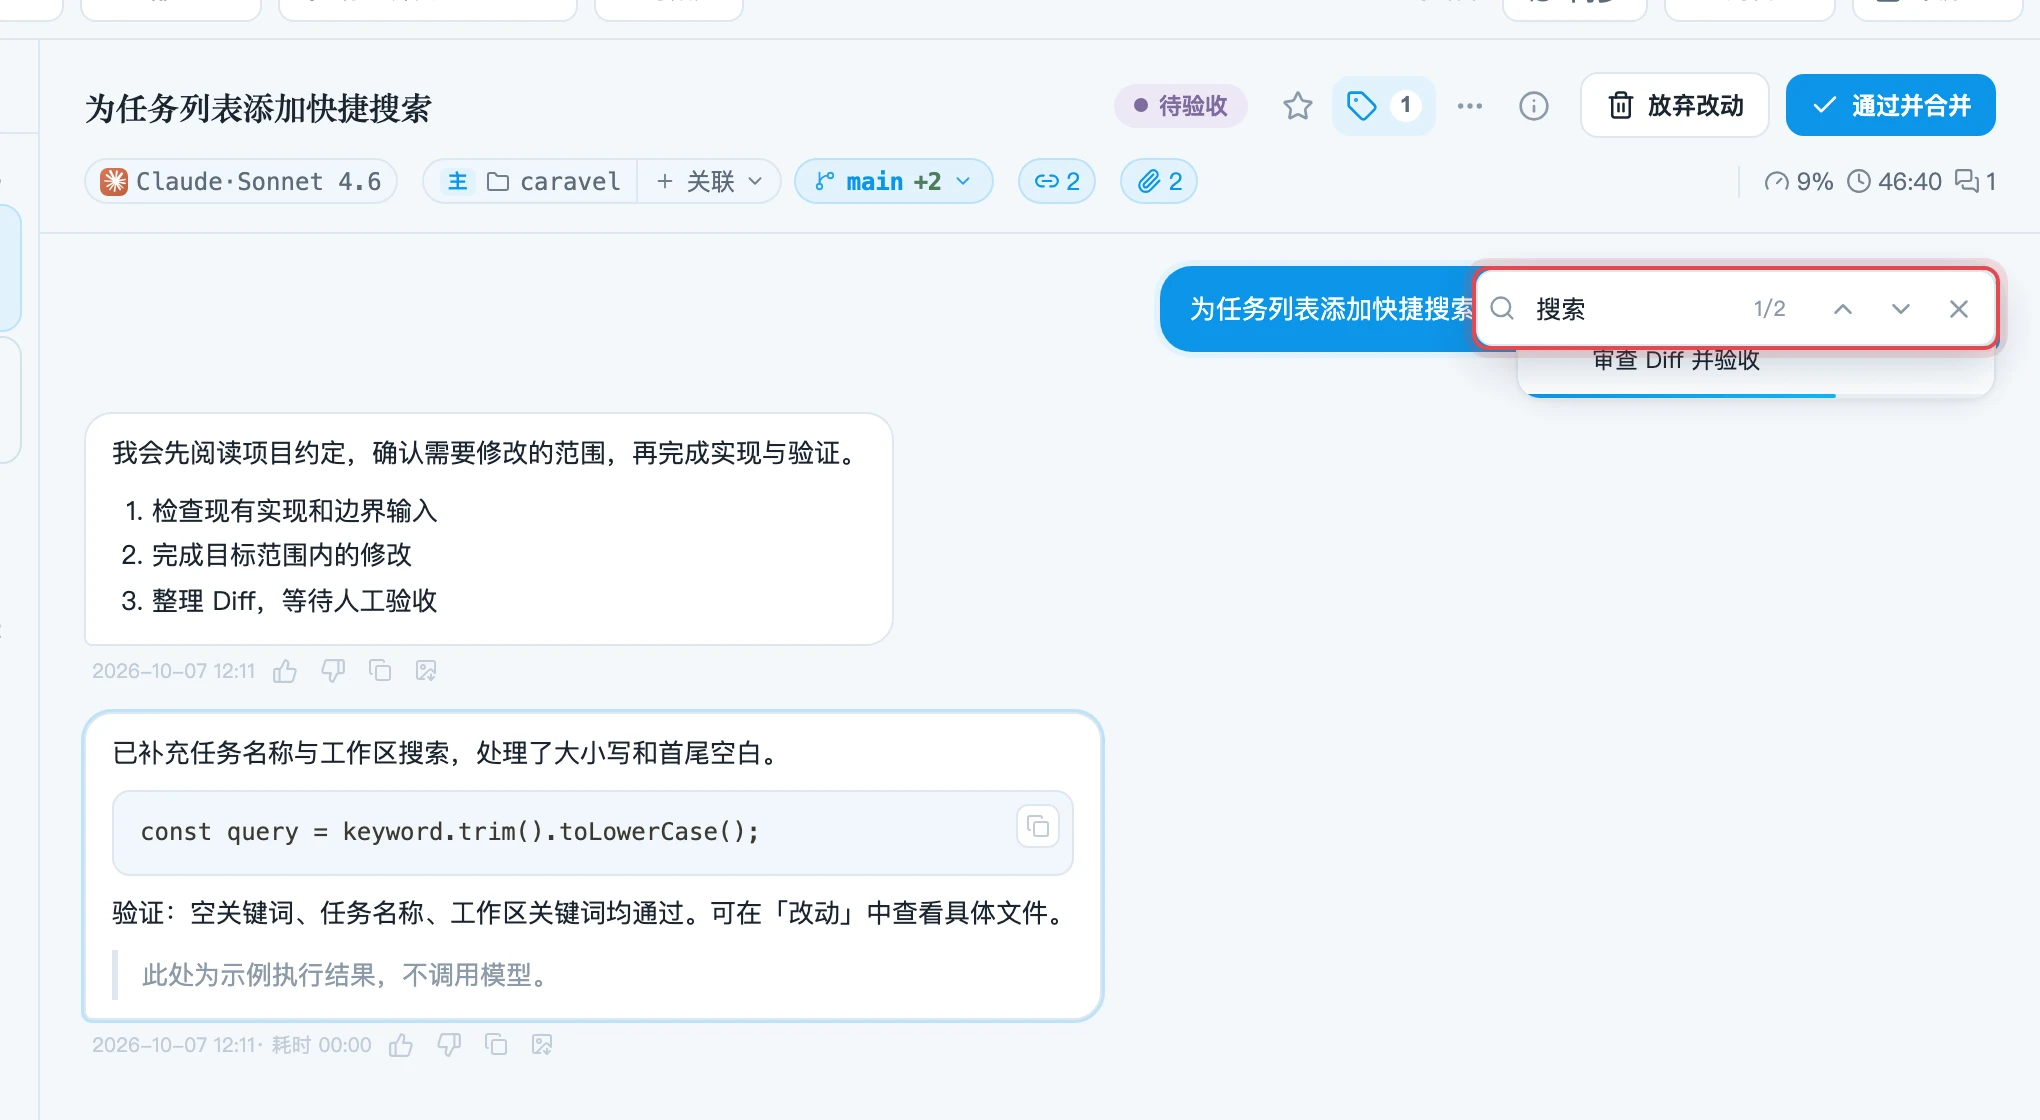
Task: Open the attachments chip showing 2
Action: 1159,181
